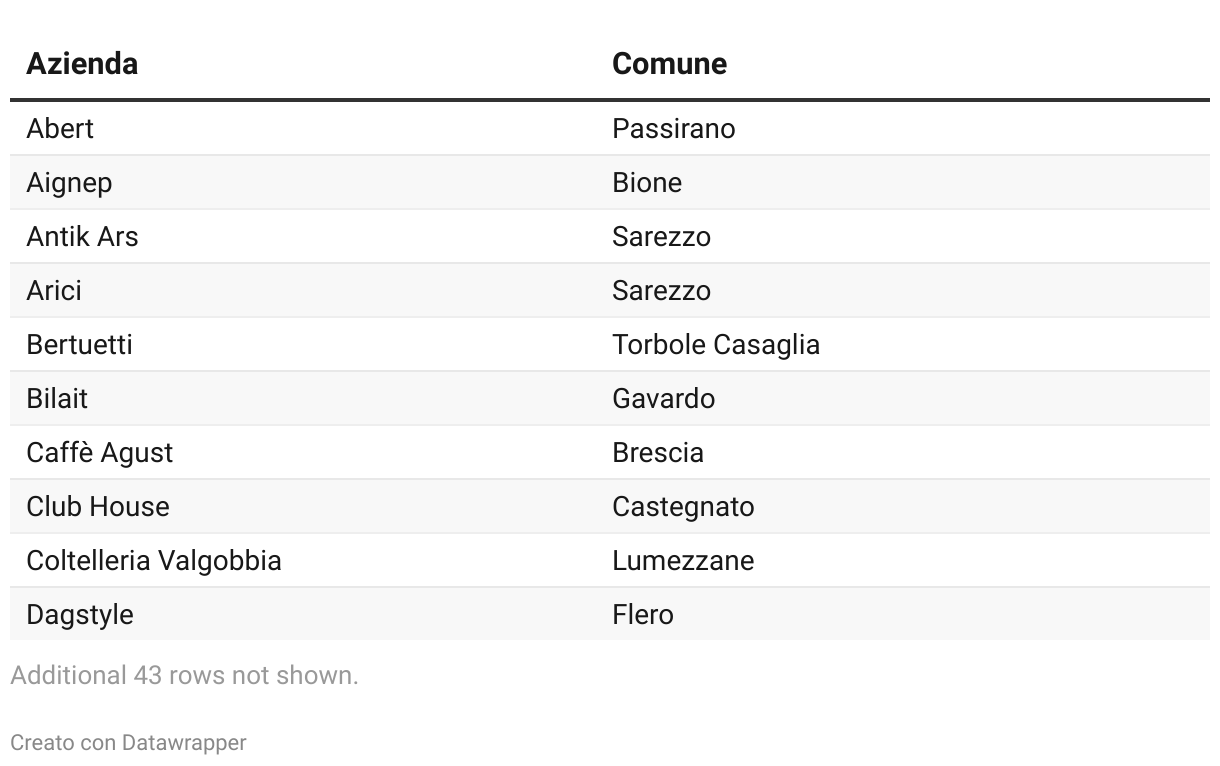This screenshot has width=1220, height=766.
Task: Select the Arici row name
Action: pos(54,291)
